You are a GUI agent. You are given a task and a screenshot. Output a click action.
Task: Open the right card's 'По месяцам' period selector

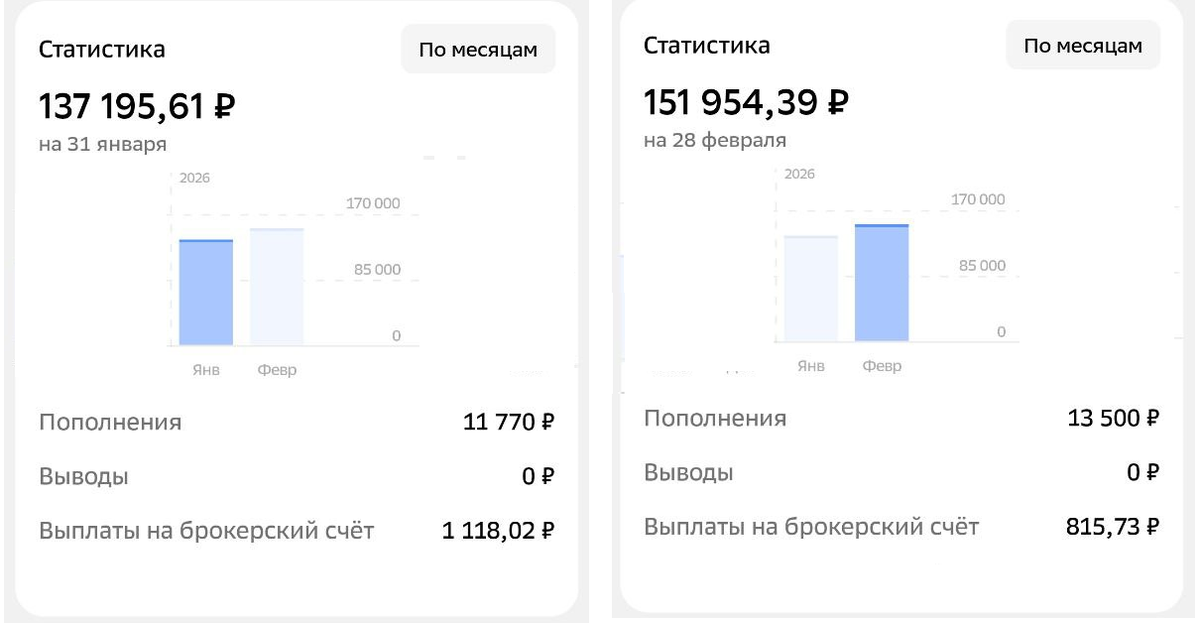[1082, 45]
